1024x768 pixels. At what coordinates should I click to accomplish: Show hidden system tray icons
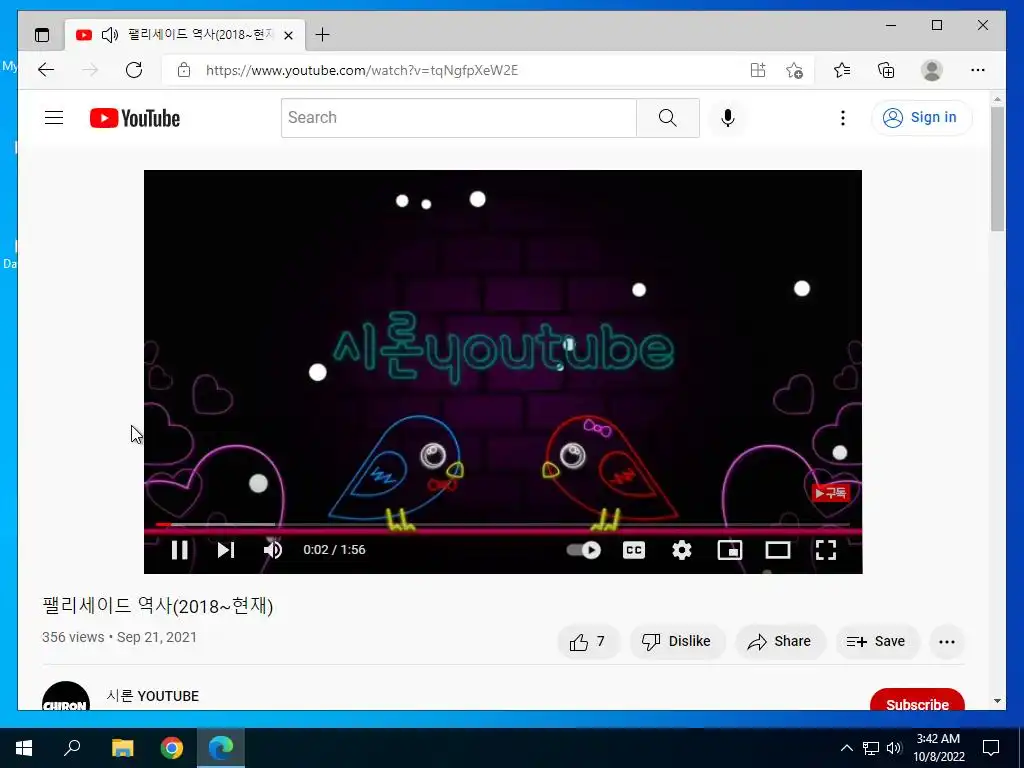coord(846,748)
